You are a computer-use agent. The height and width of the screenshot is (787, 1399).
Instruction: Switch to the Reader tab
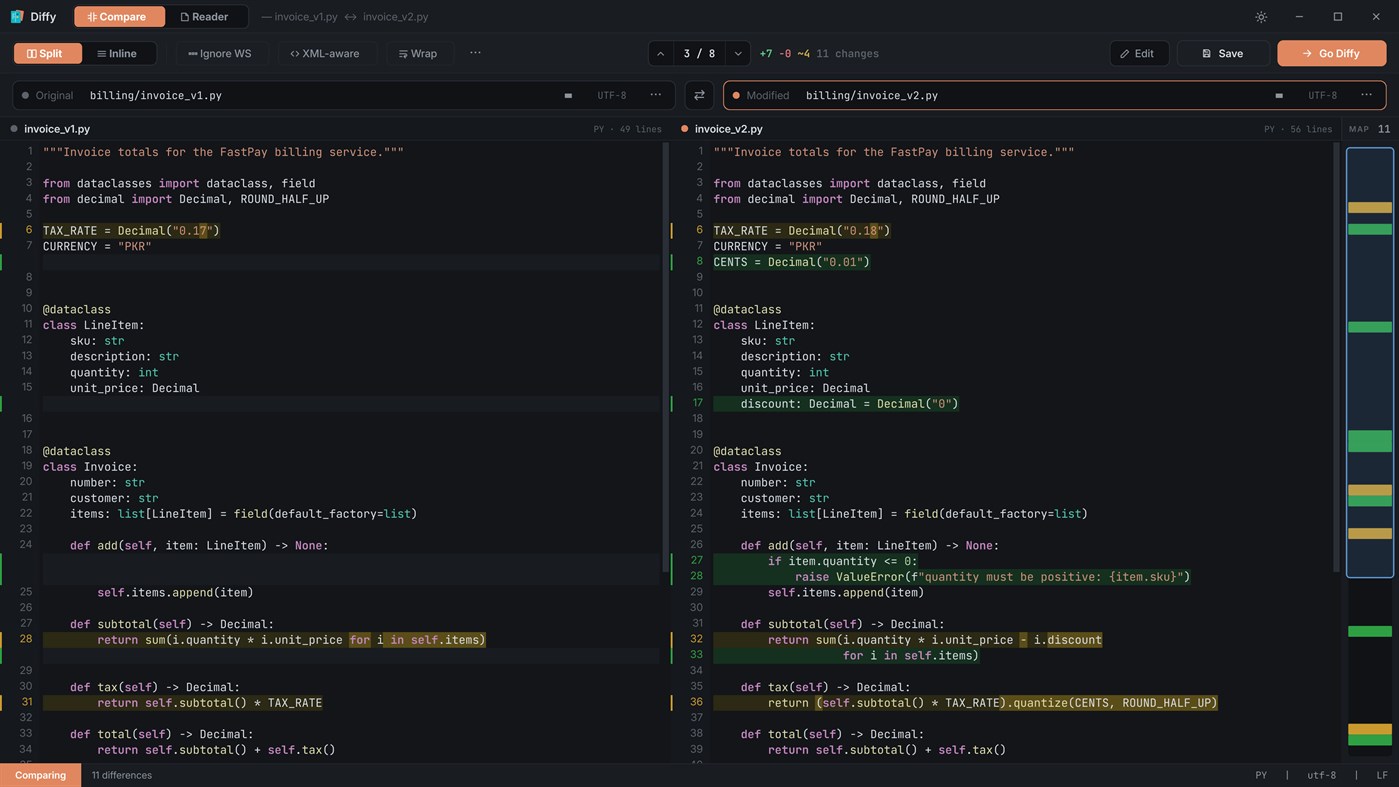pyautogui.click(x=204, y=17)
